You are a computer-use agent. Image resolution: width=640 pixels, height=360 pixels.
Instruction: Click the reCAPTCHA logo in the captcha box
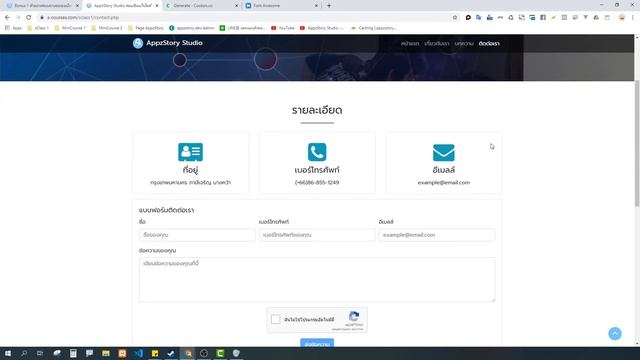pyautogui.click(x=354, y=316)
